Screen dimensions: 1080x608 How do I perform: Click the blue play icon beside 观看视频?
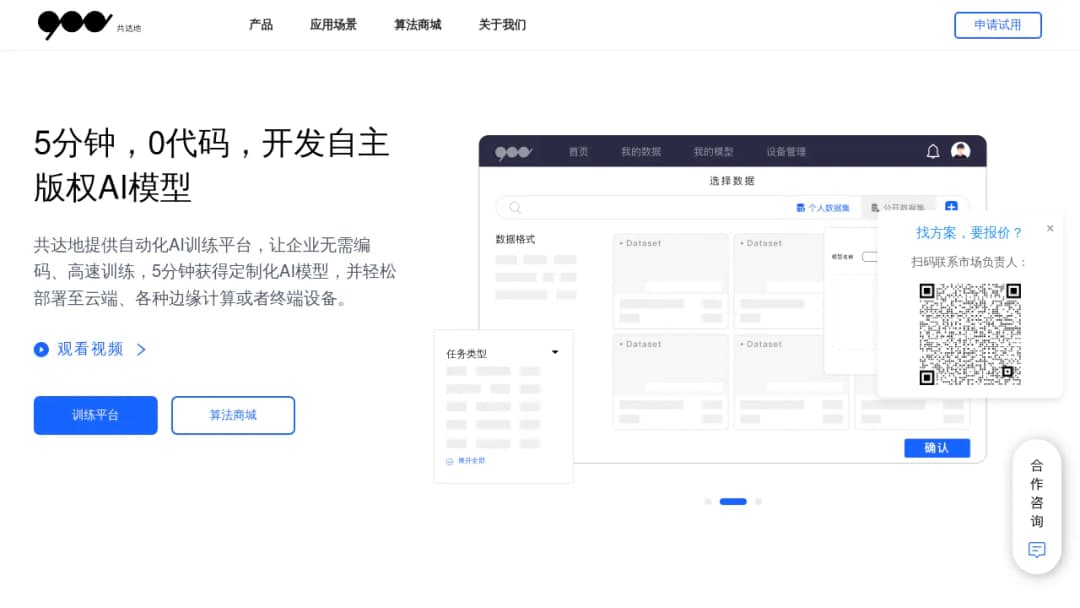[41, 350]
